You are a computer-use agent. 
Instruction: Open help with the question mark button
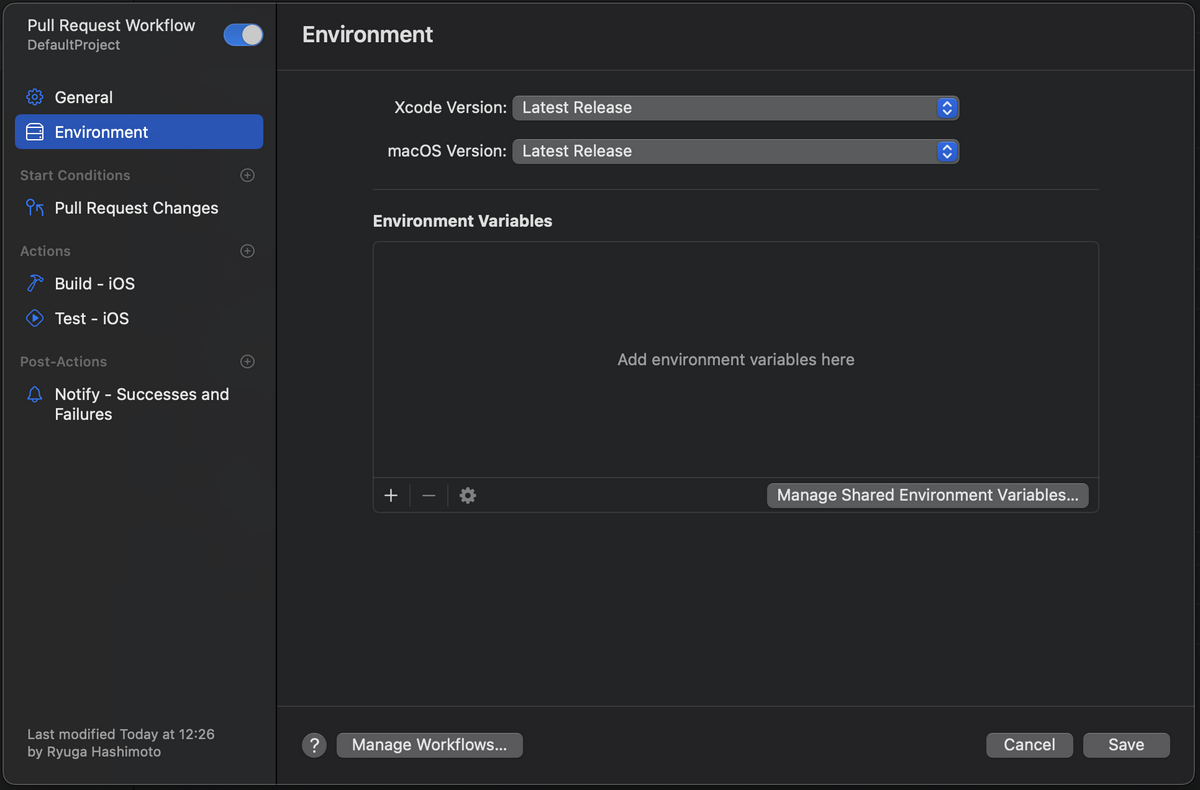click(314, 745)
